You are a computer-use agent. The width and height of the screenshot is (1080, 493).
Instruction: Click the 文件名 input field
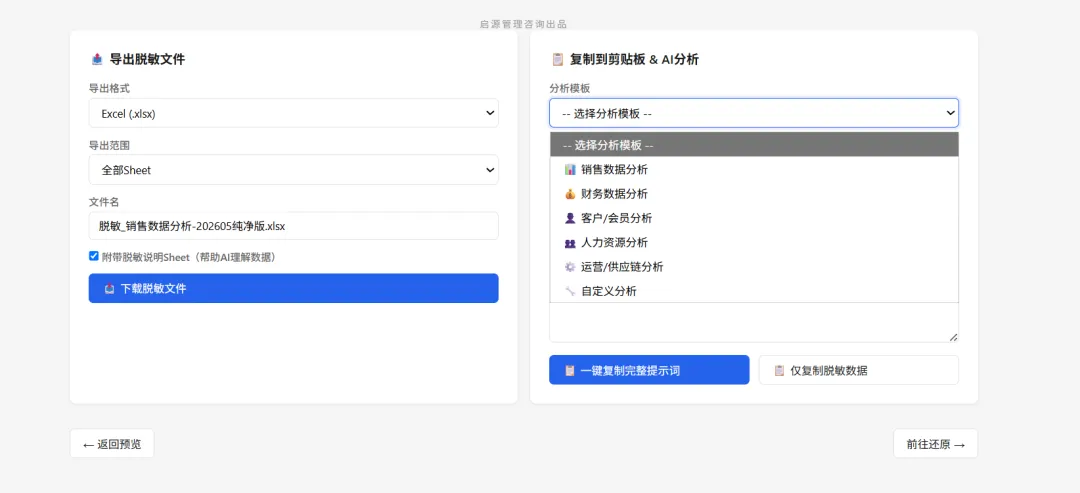pyautogui.click(x=293, y=226)
